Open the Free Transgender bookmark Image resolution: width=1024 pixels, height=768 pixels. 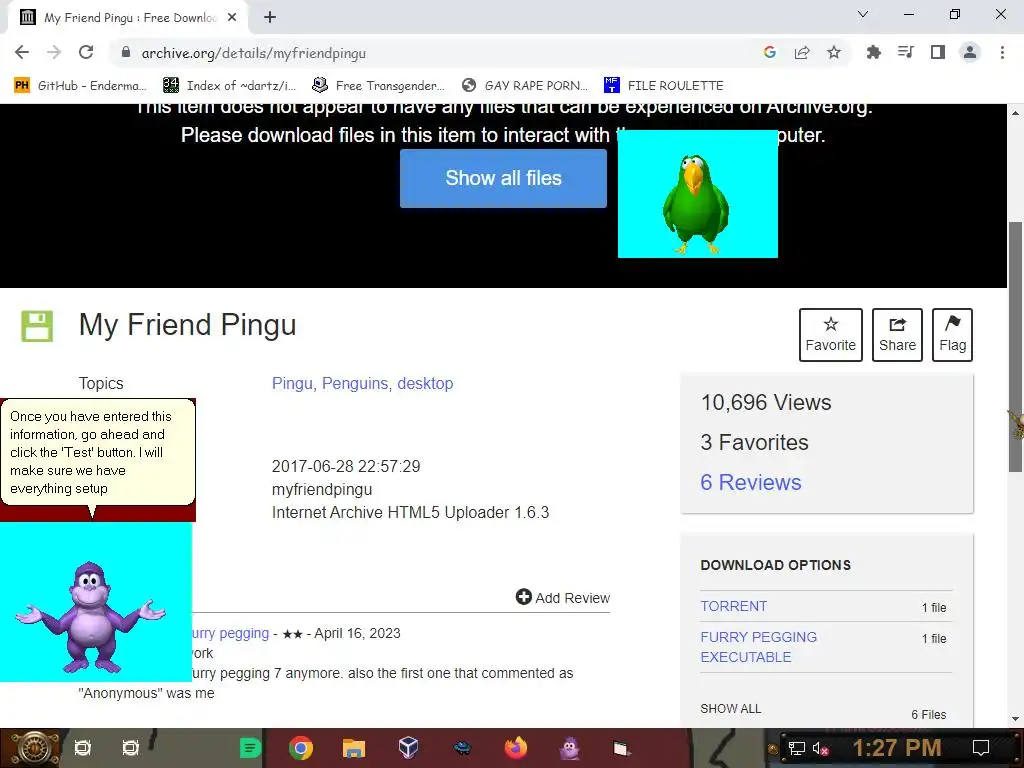pos(378,86)
